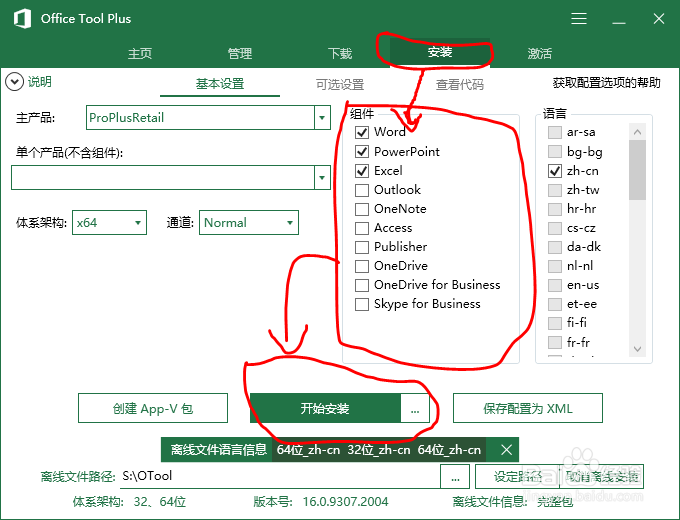Viewport: 680px width, 520px height.
Task: Click the 创建 App-V 包 button
Action: [153, 408]
